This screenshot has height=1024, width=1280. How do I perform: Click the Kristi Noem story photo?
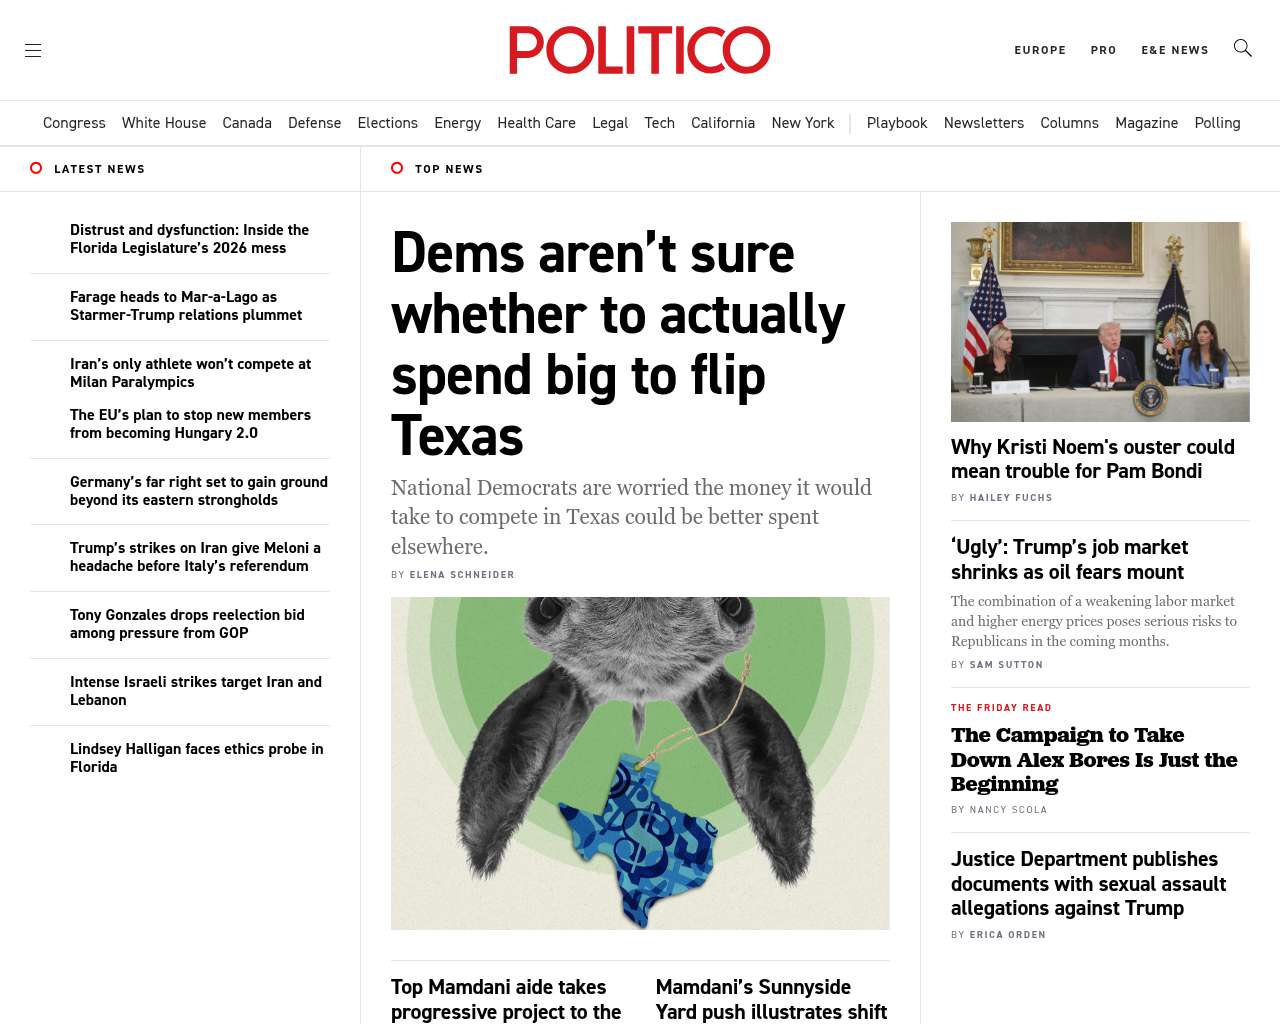coord(1100,322)
